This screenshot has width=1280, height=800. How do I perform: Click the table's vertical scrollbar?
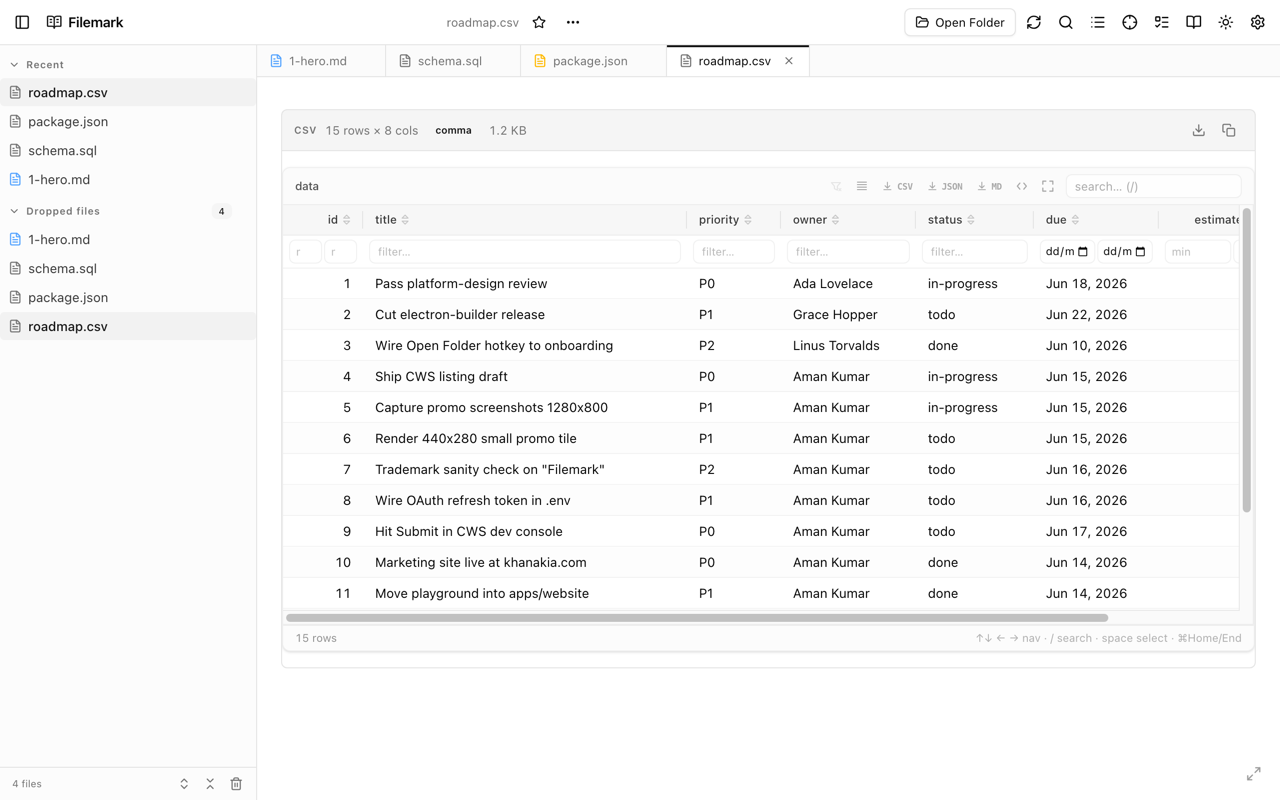tap(1246, 360)
